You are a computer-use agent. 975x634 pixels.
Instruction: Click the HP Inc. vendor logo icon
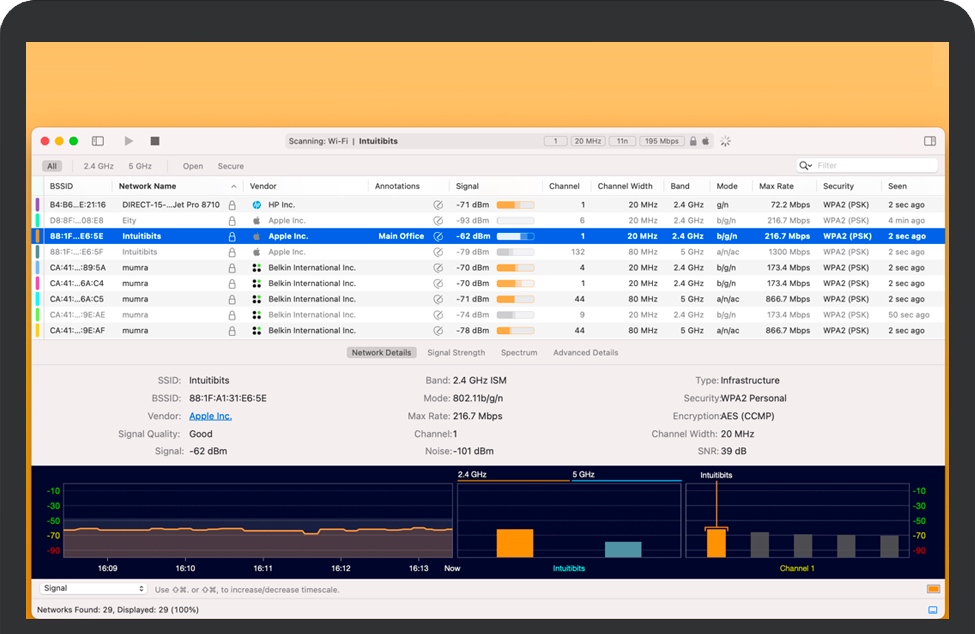(257, 205)
